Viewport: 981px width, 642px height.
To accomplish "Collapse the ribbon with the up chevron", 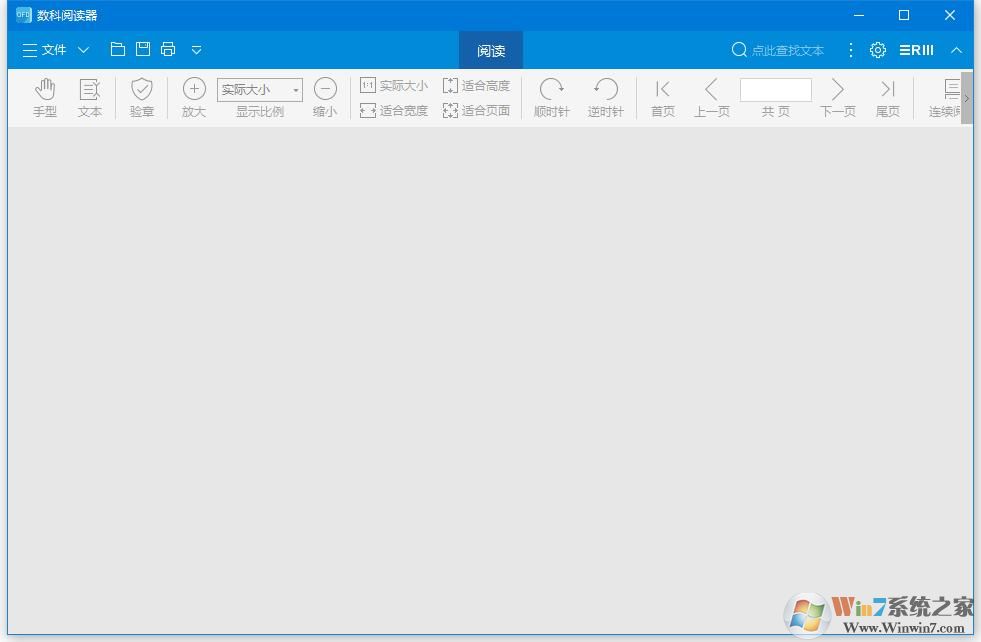I will tap(956, 50).
